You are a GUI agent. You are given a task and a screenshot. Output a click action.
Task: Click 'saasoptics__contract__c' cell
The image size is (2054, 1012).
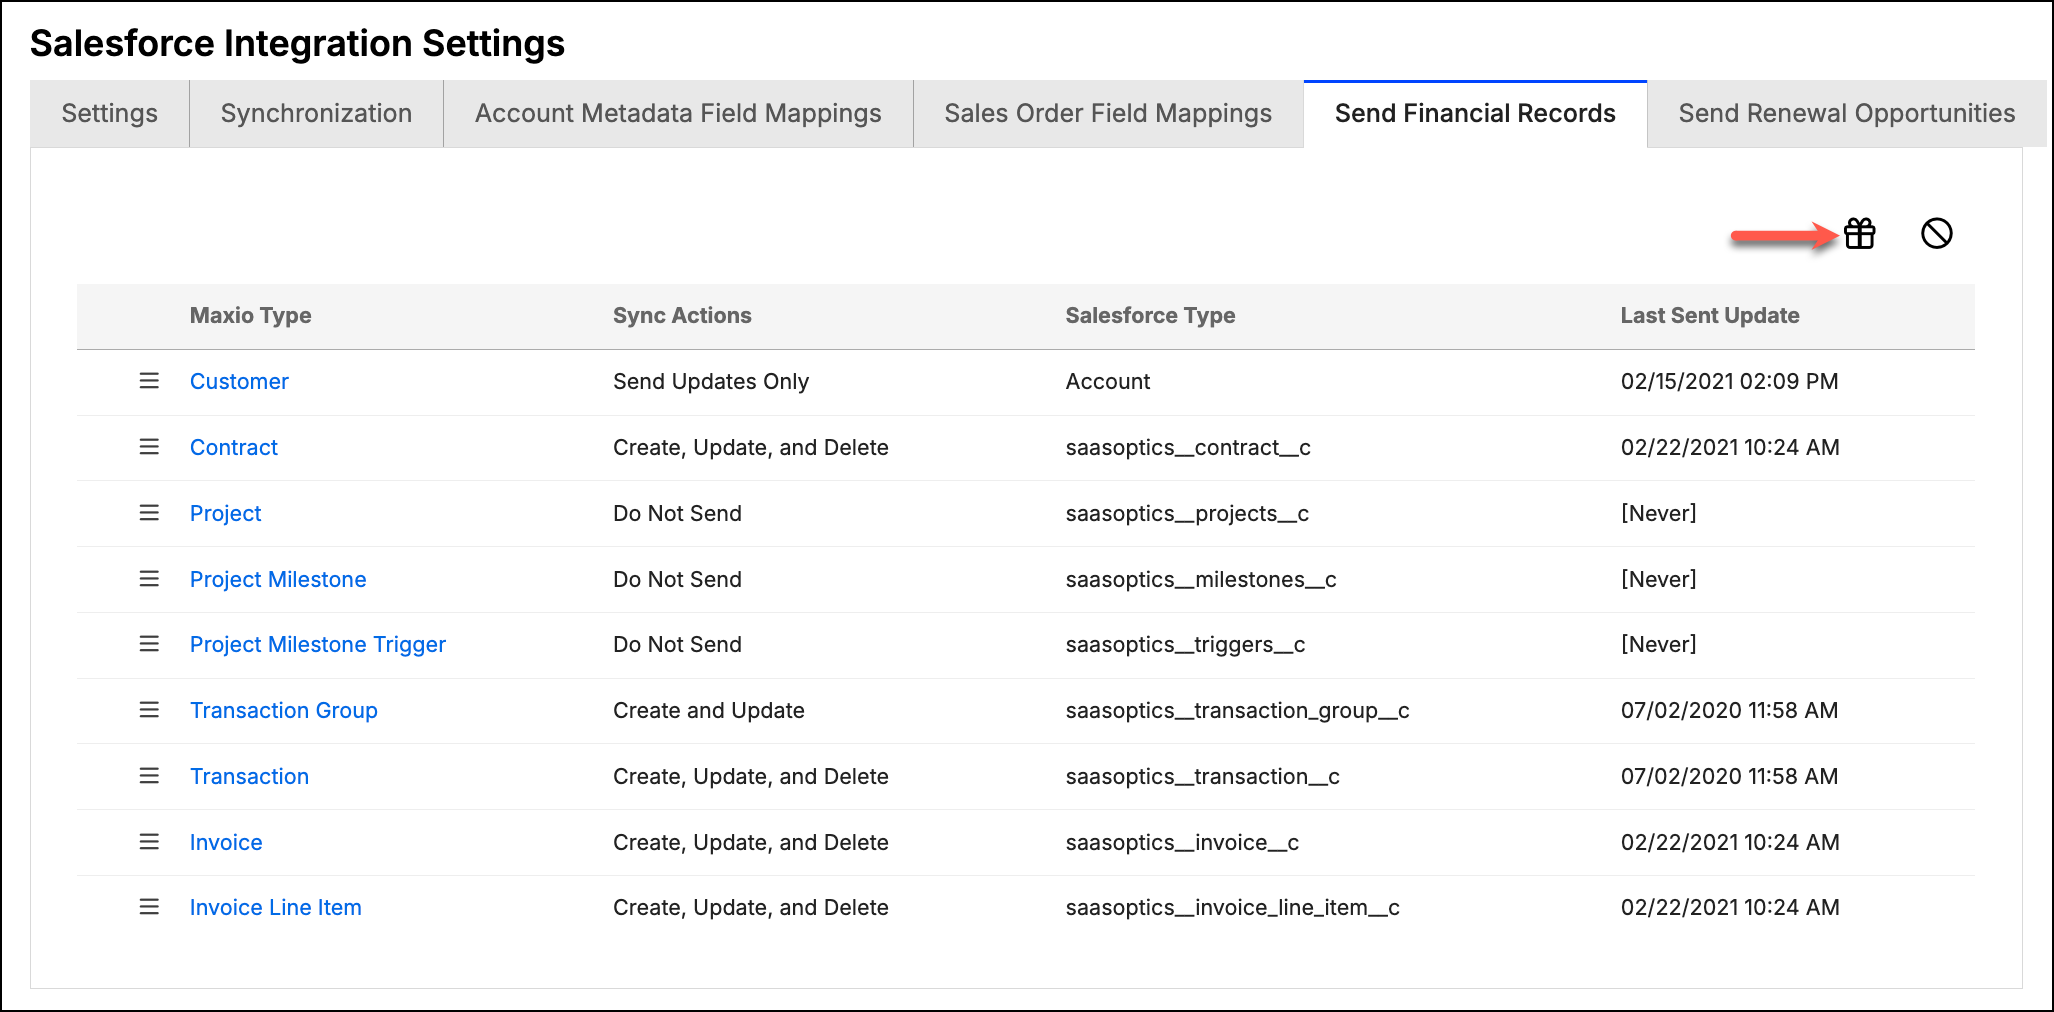(x=1188, y=447)
